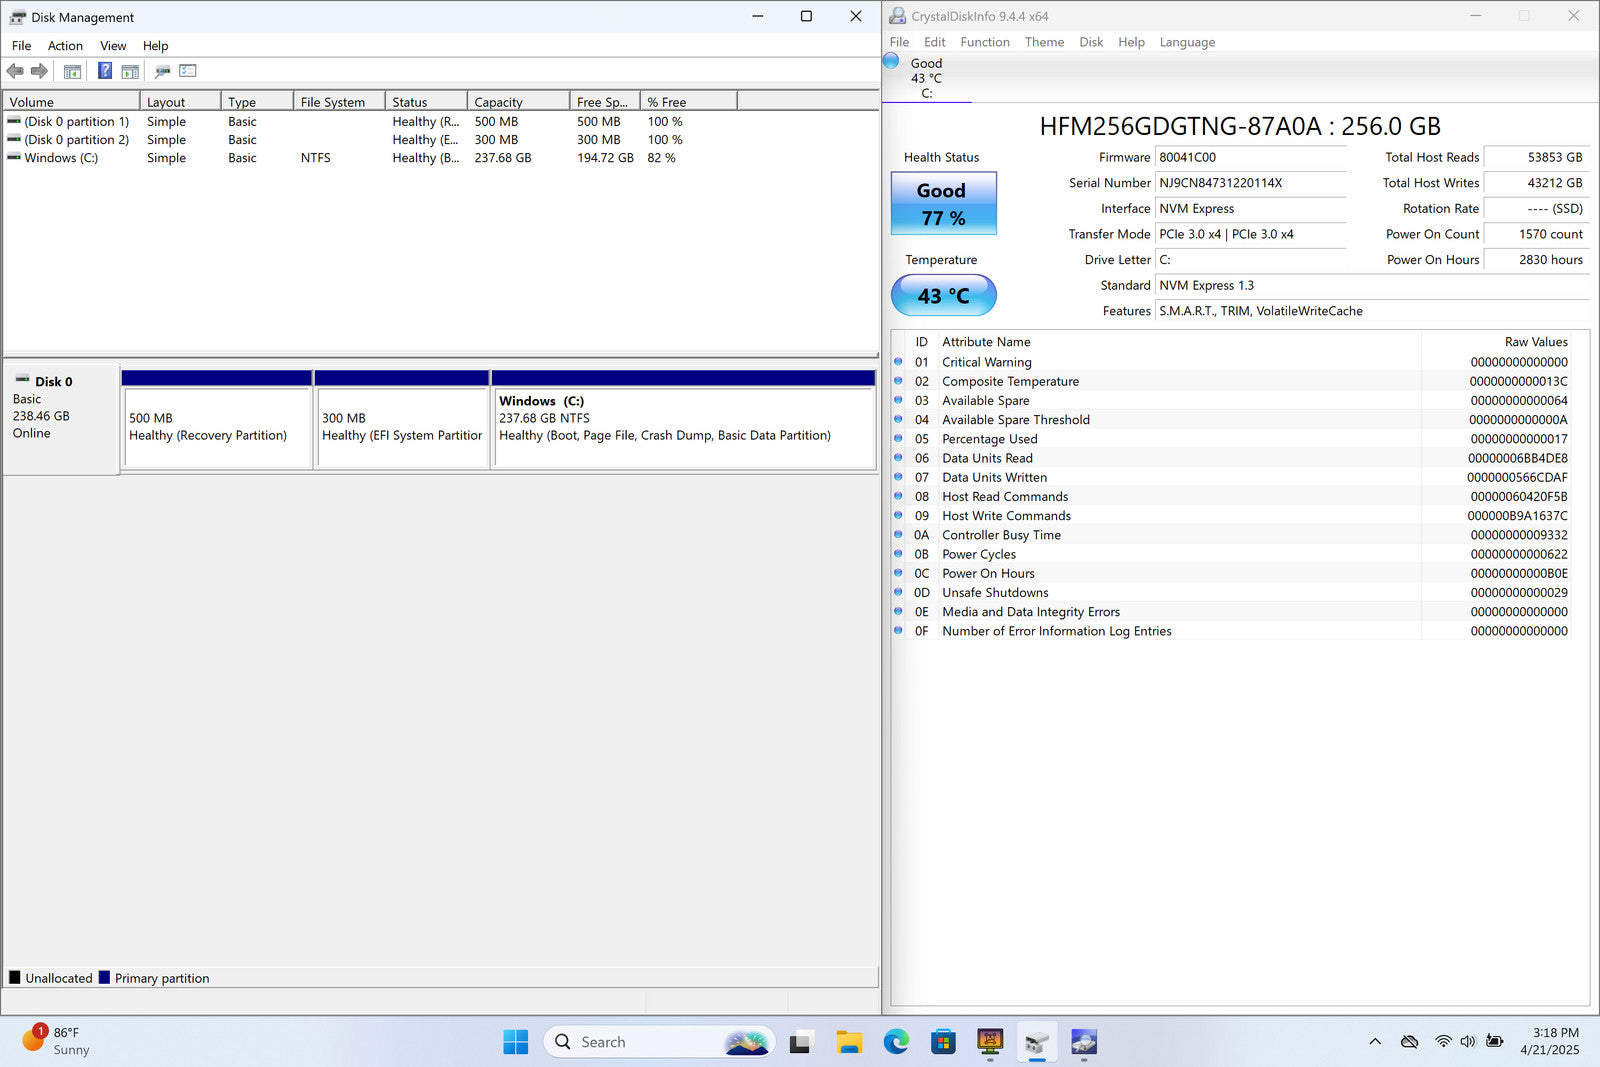Click the 43 °C temperature button

943,296
